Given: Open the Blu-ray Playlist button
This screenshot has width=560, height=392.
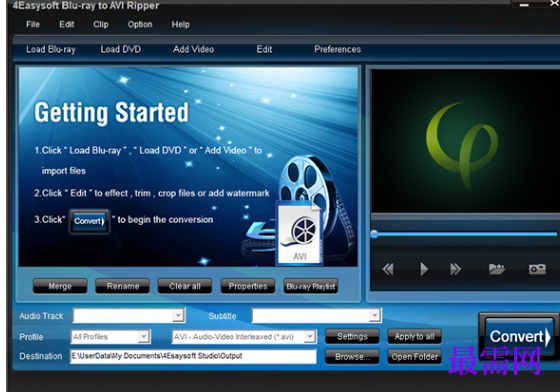Looking at the screenshot, I should (x=311, y=286).
